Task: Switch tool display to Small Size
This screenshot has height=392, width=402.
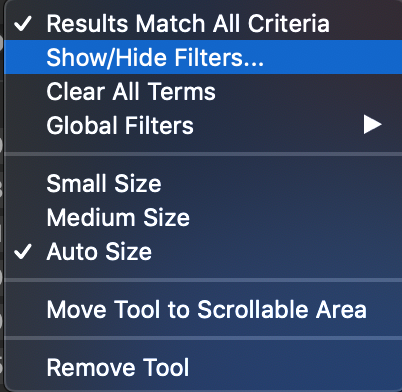Action: 203,183
